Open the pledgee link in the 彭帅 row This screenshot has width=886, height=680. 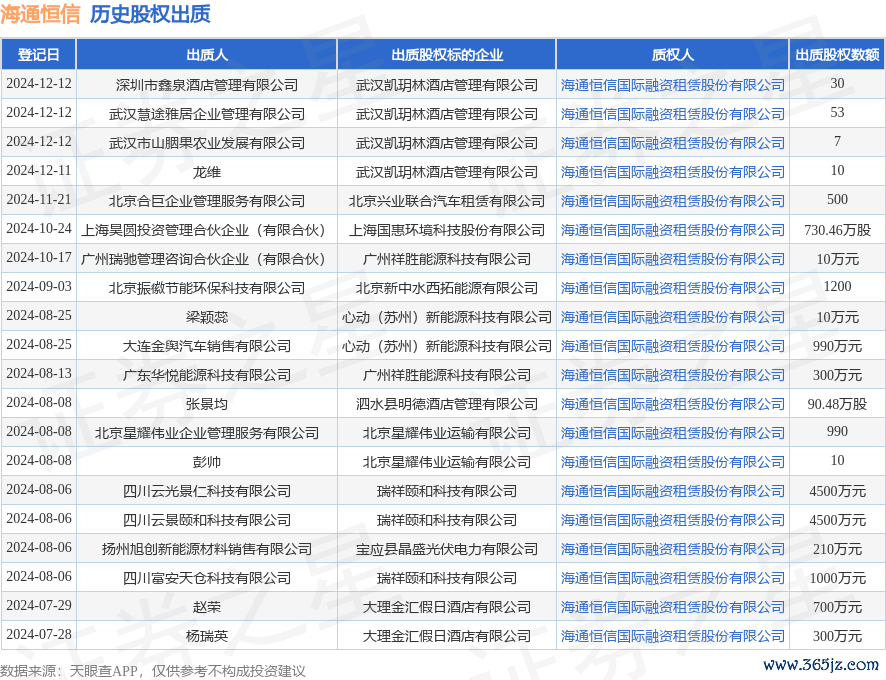672,462
